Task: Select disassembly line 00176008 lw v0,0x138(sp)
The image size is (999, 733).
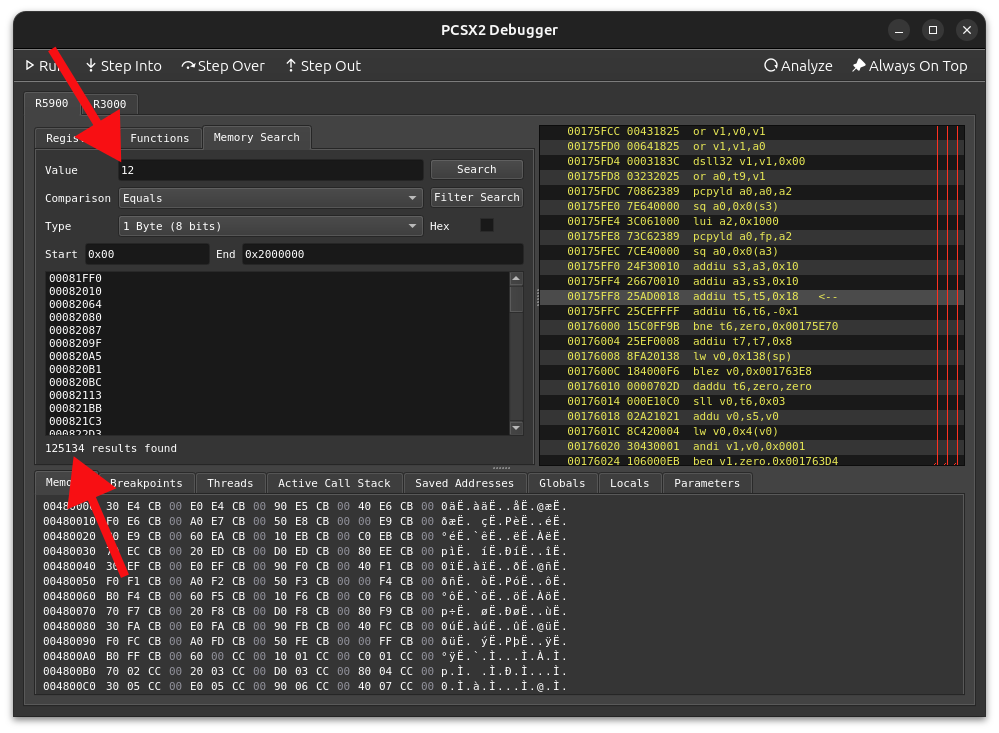Action: point(752,356)
